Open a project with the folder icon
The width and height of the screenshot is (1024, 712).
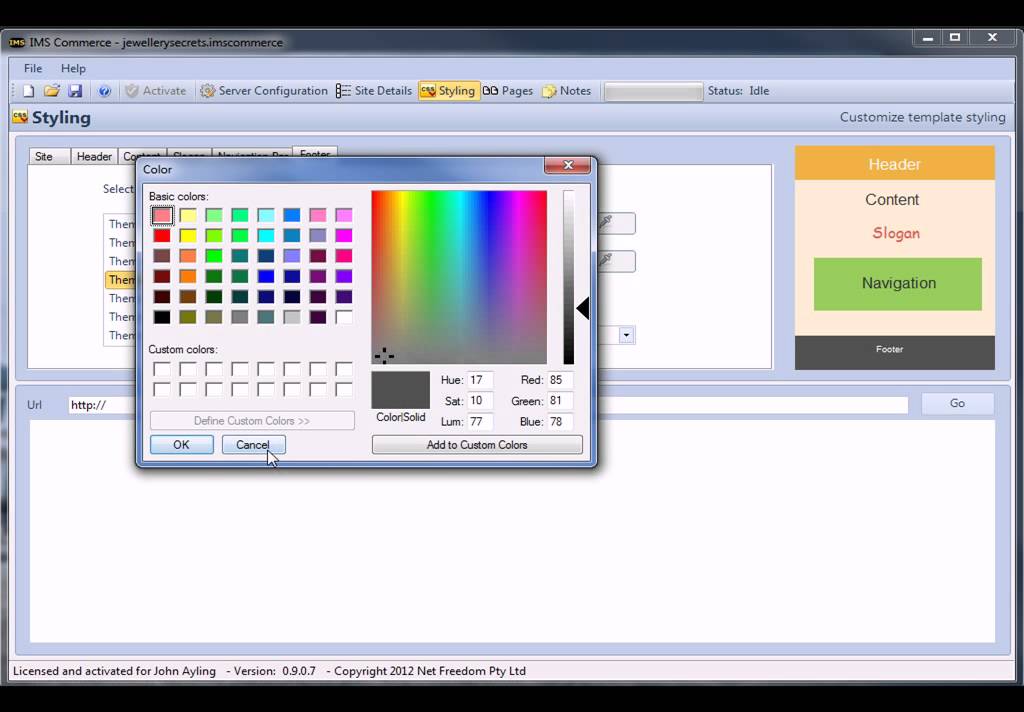coord(52,91)
